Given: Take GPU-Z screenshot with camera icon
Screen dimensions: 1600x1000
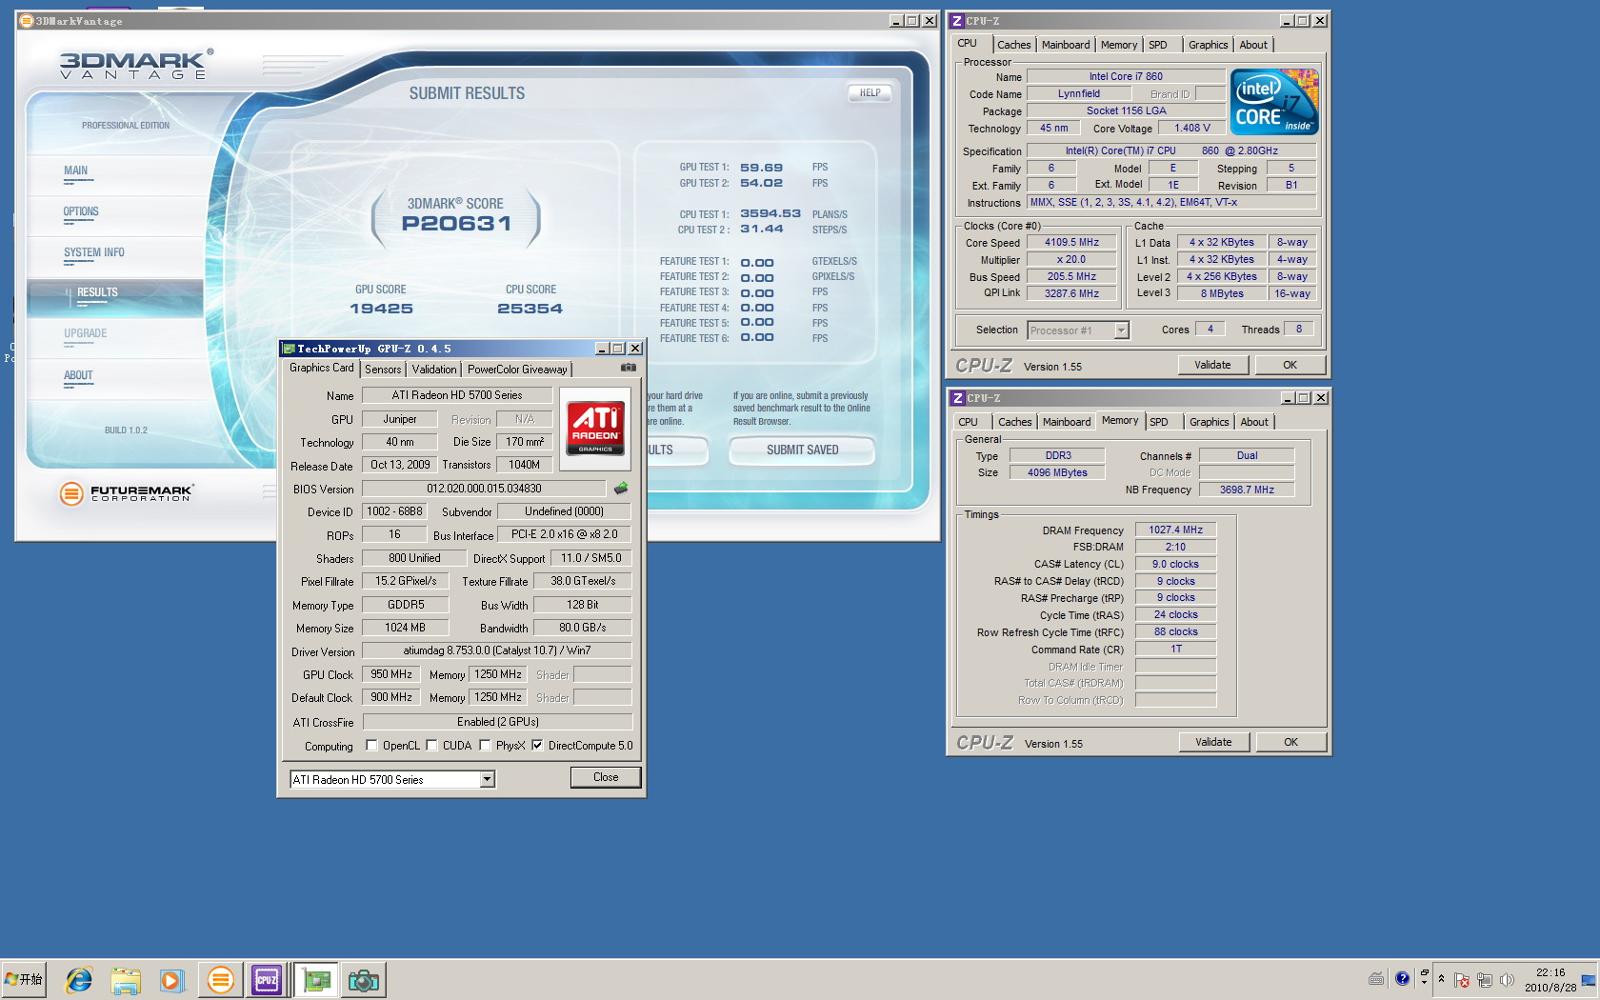Looking at the screenshot, I should coord(628,368).
